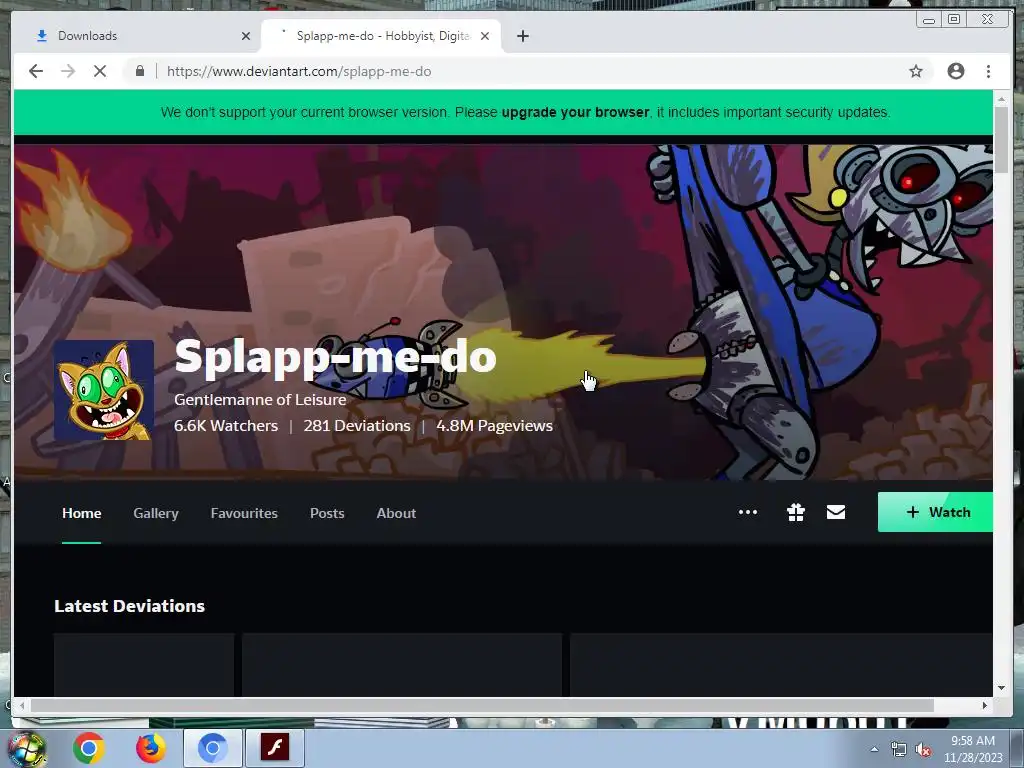Show hidden system tray icons
The image size is (1024, 768).
point(874,750)
